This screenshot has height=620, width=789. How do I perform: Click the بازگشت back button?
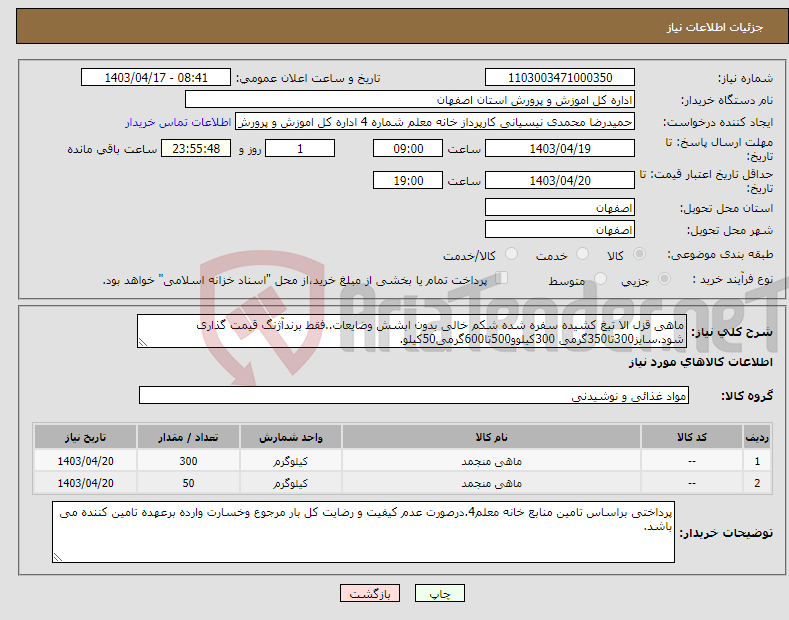click(370, 594)
